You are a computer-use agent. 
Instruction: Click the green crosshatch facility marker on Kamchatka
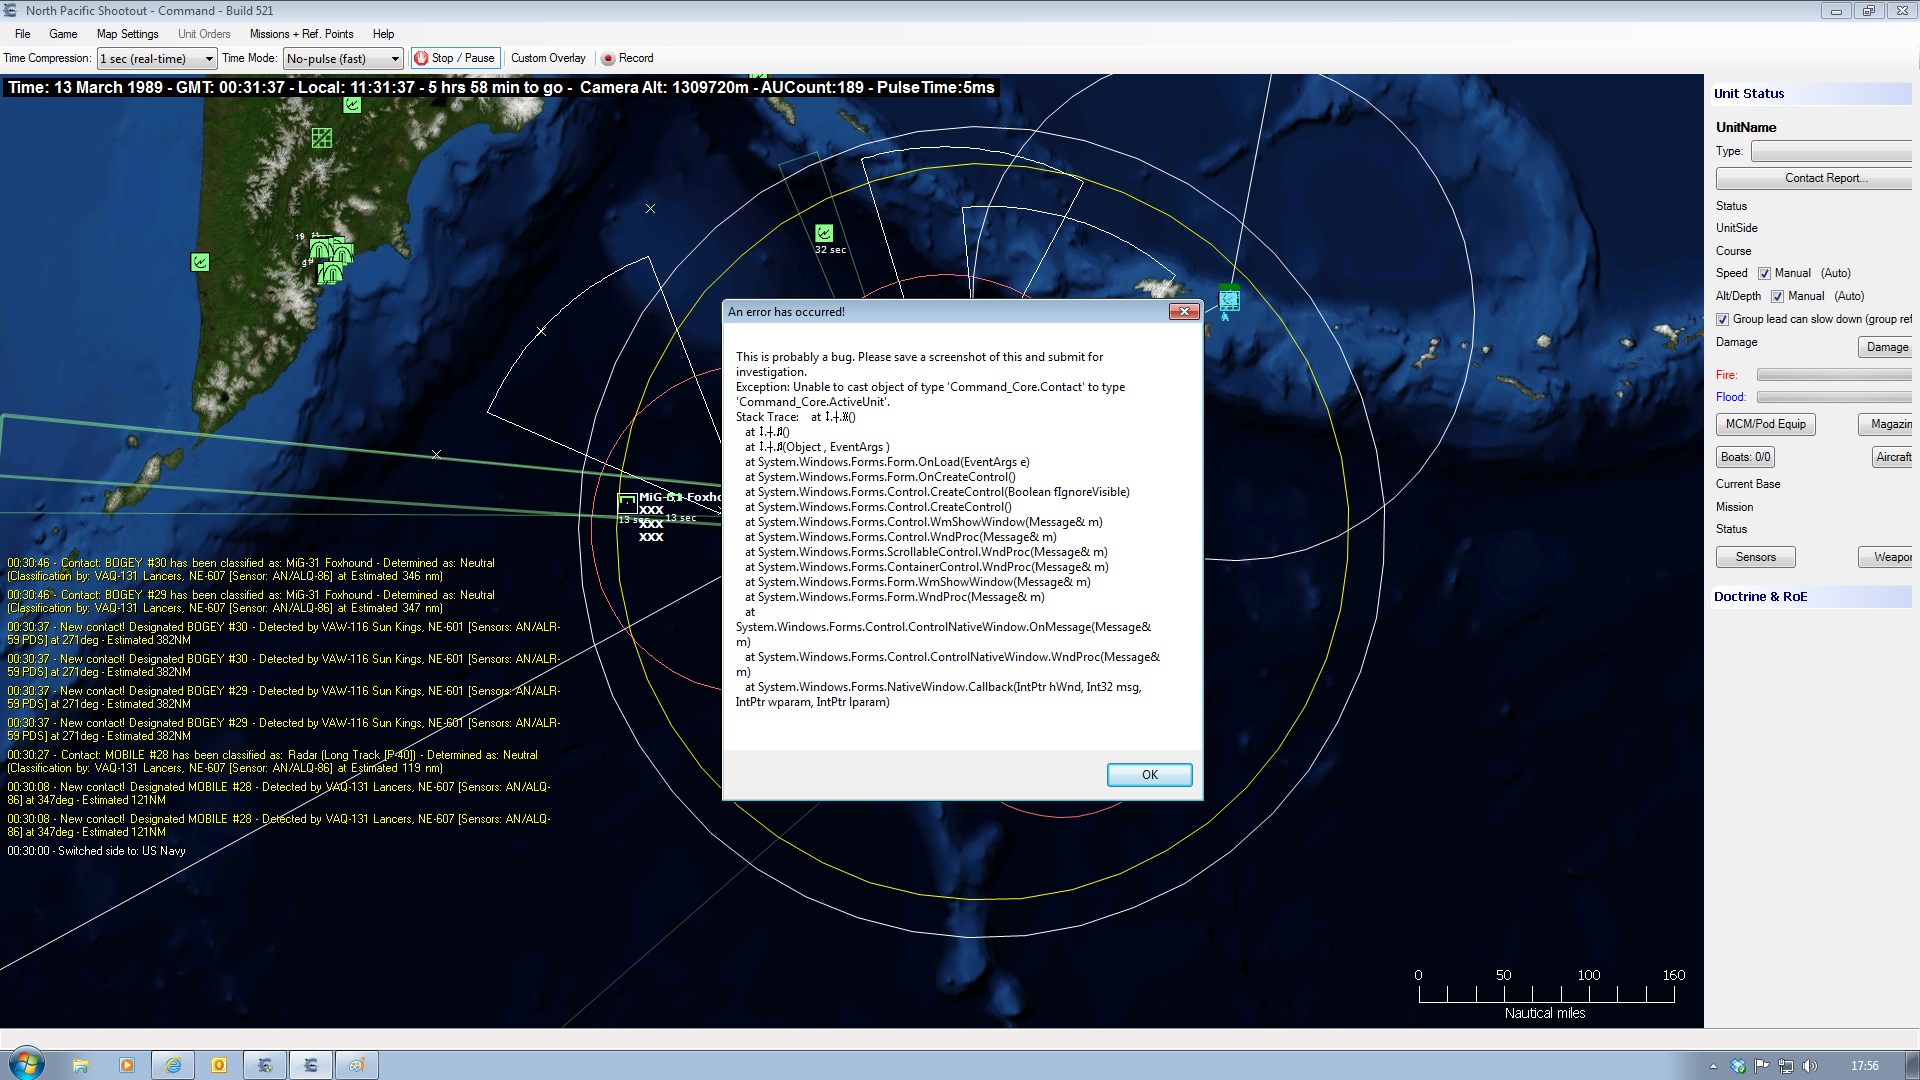[321, 138]
